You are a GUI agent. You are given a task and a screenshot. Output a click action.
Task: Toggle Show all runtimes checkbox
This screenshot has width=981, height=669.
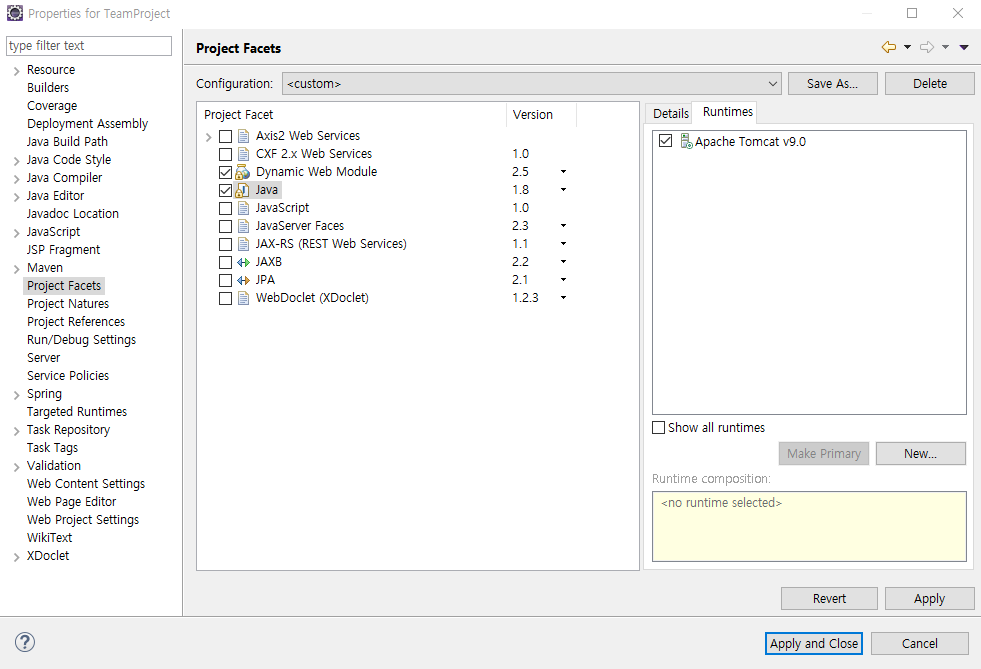[658, 427]
